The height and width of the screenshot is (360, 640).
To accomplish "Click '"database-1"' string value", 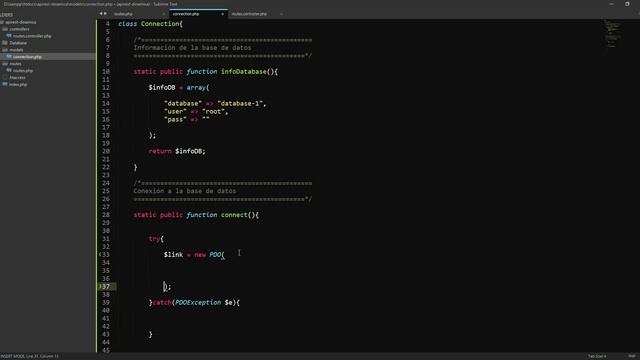I will pyautogui.click(x=240, y=103).
